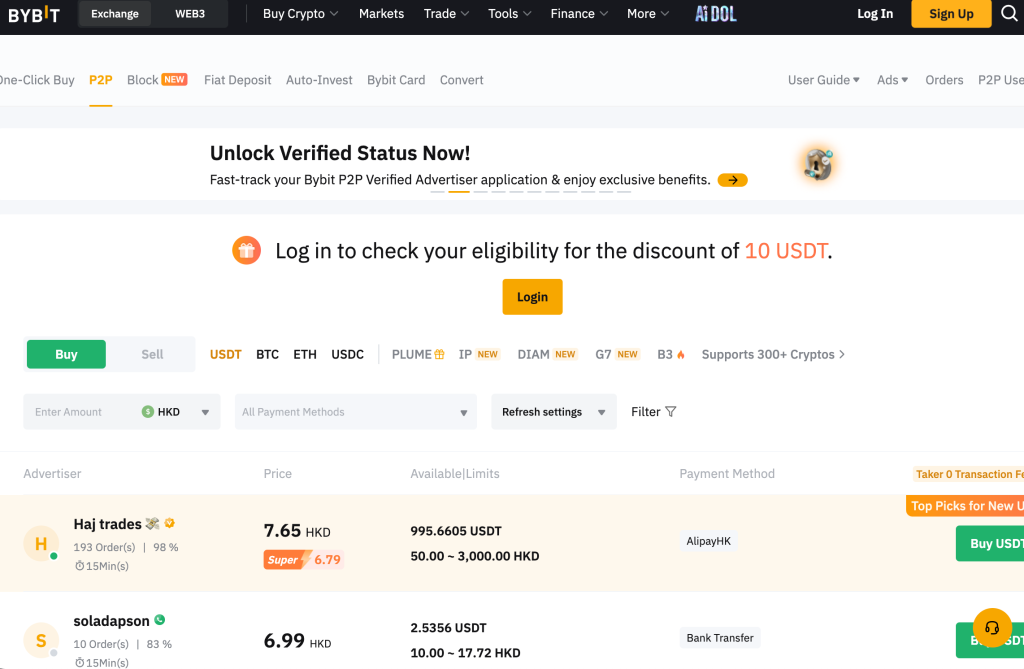Click the orange gift box icon
1024x669 pixels.
(246, 250)
